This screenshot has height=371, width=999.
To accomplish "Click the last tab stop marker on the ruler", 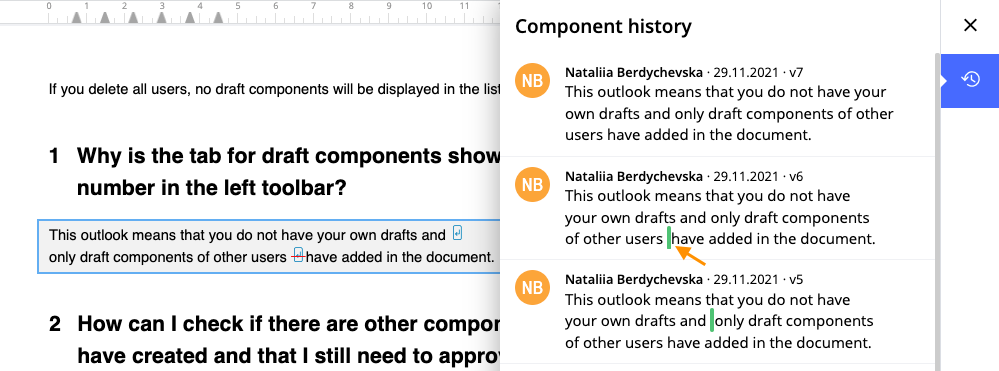I will point(218,18).
